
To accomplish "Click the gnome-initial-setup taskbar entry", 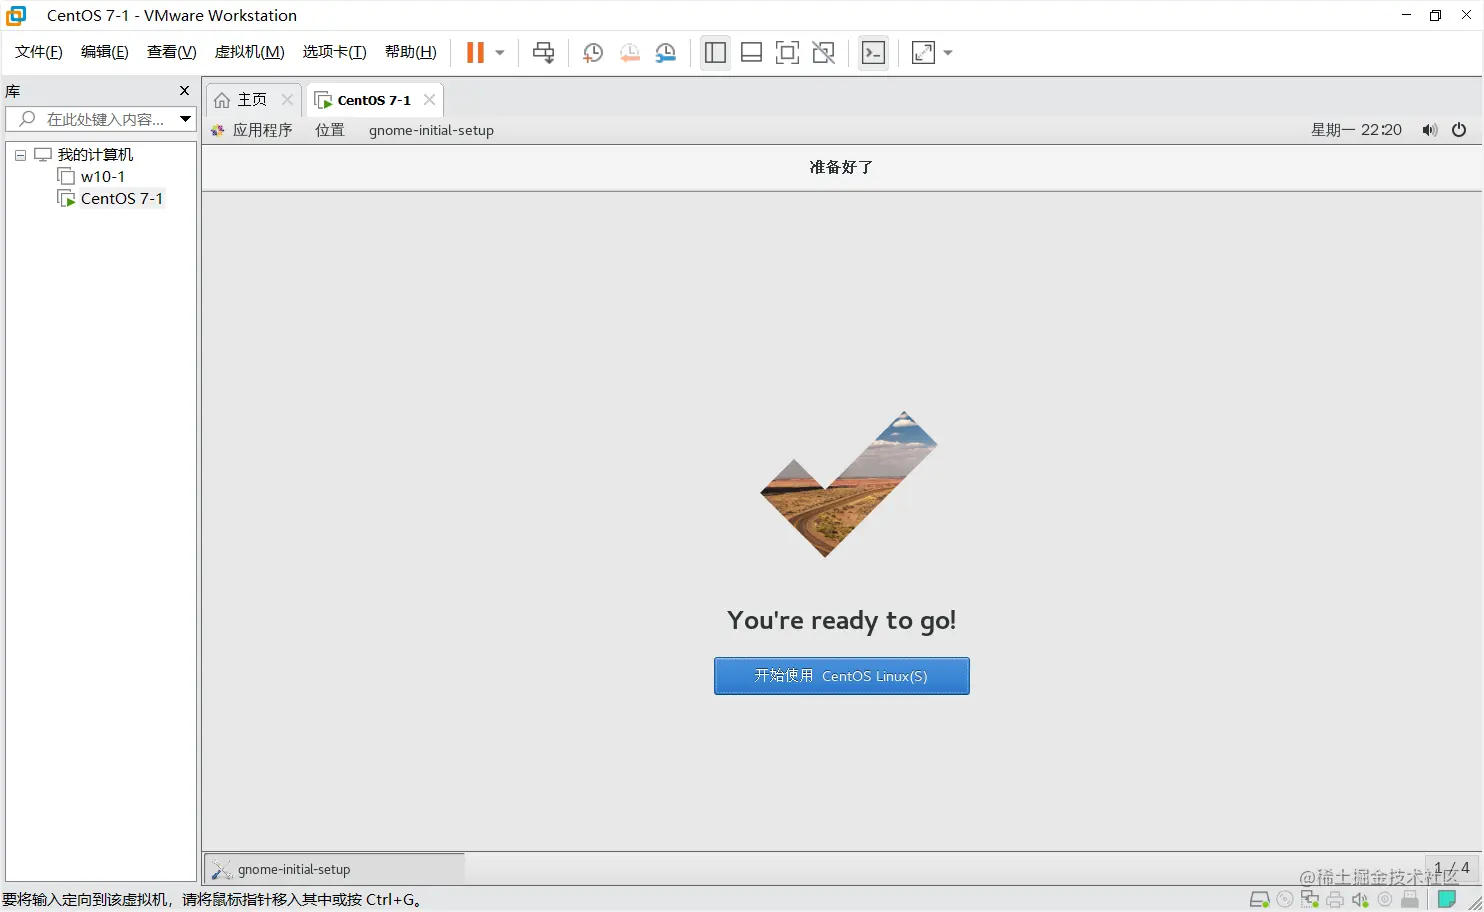I will tap(335, 869).
